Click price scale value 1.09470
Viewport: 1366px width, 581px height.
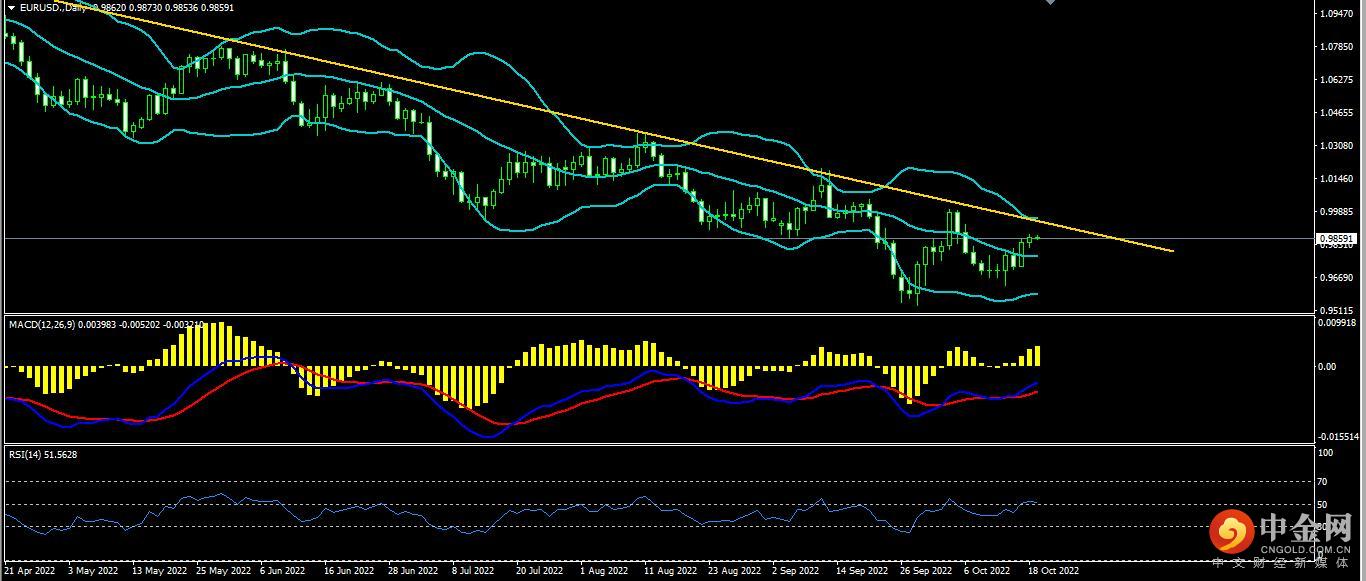point(1337,14)
